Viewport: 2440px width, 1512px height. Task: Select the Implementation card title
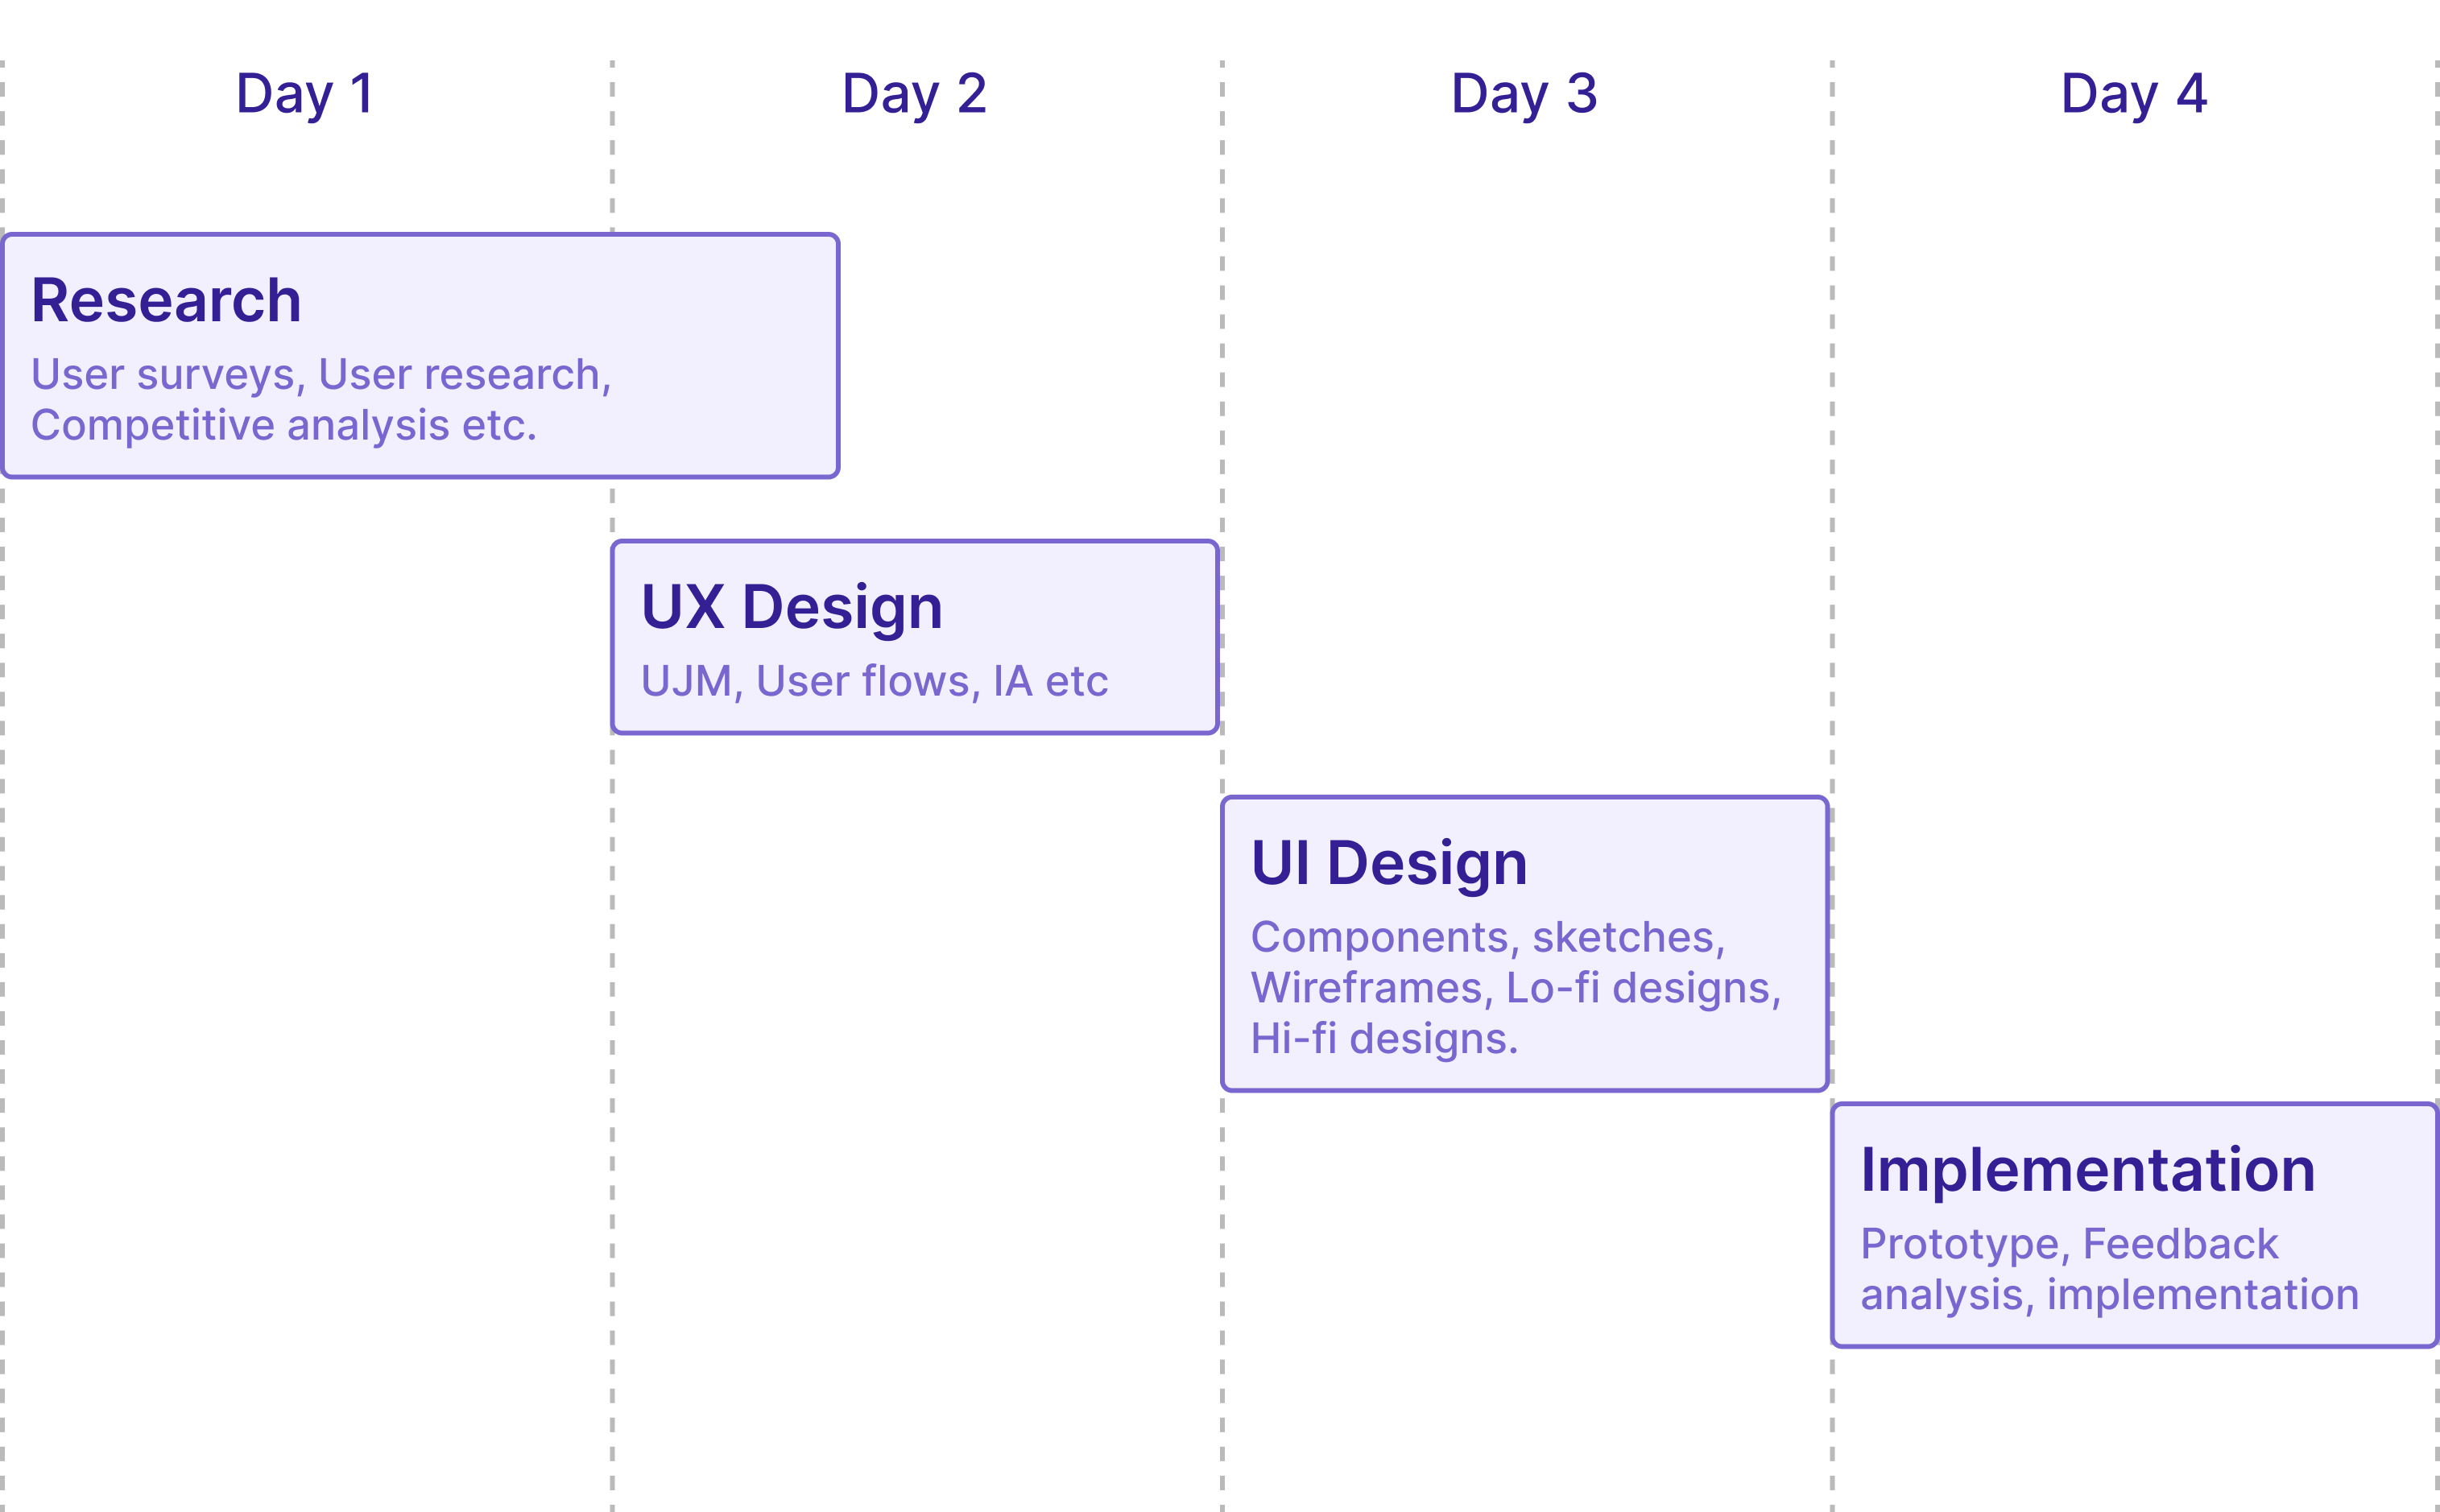click(x=2088, y=1170)
